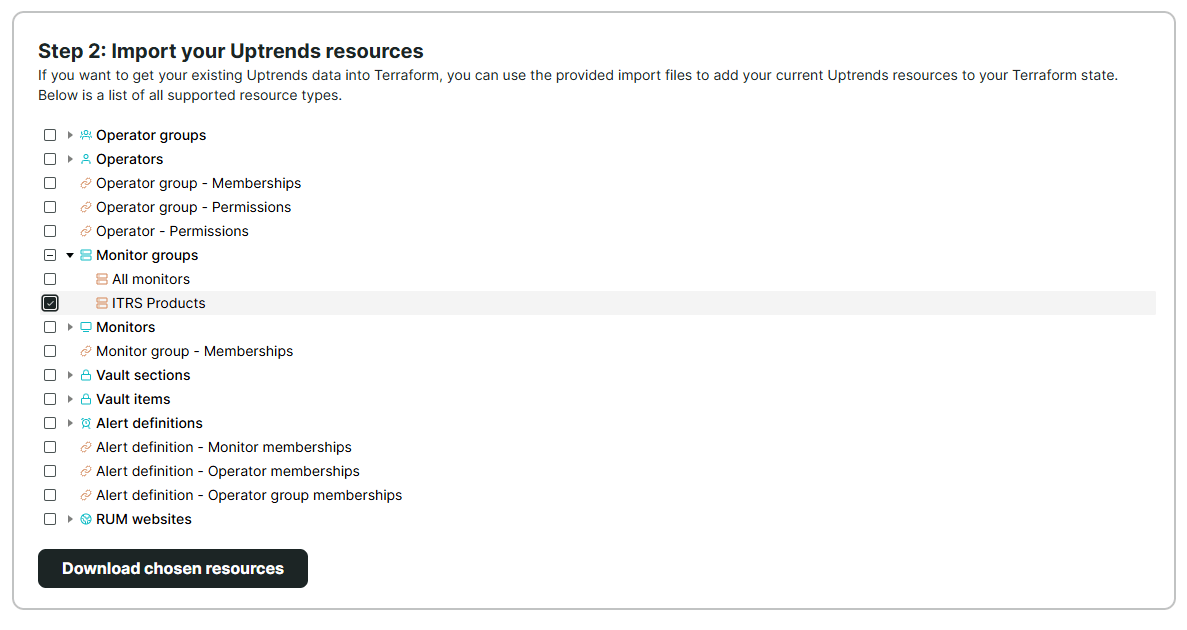1187x630 pixels.
Task: Click the Monitors screen icon
Action: point(86,326)
